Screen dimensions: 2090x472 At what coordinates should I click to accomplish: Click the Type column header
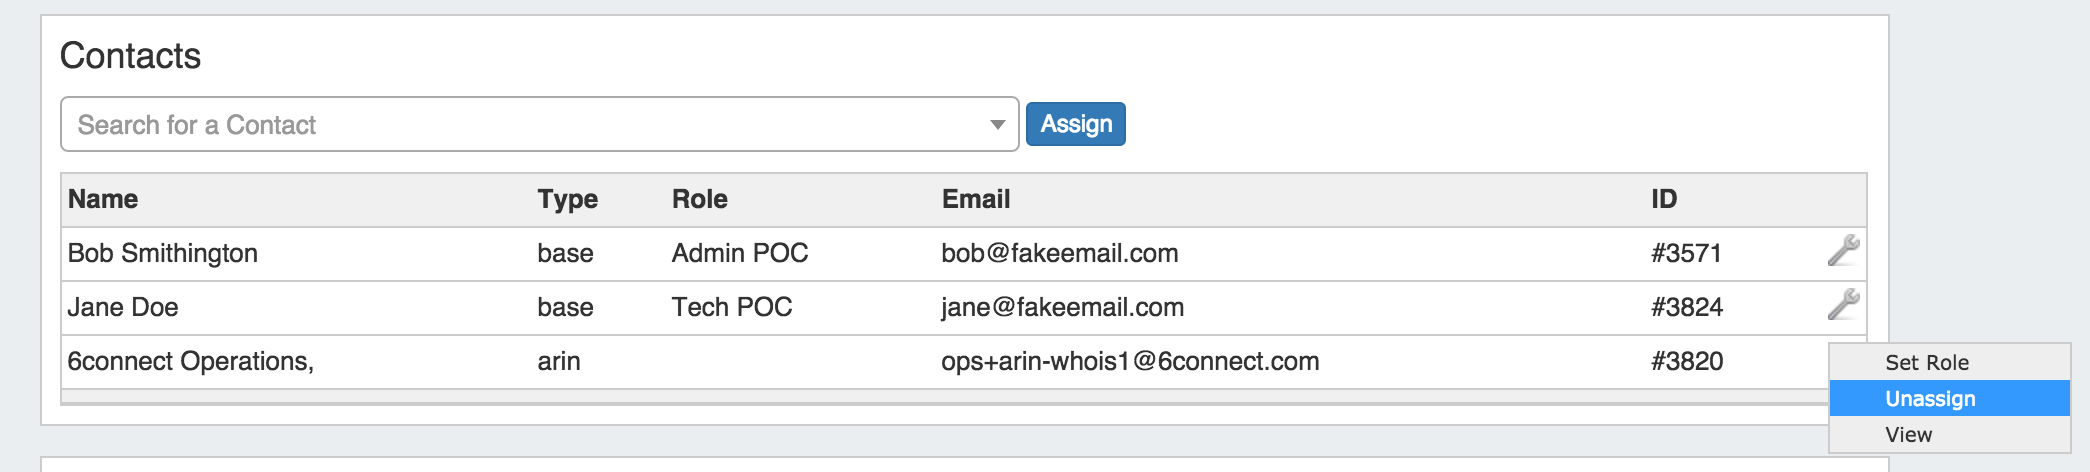coord(567,199)
